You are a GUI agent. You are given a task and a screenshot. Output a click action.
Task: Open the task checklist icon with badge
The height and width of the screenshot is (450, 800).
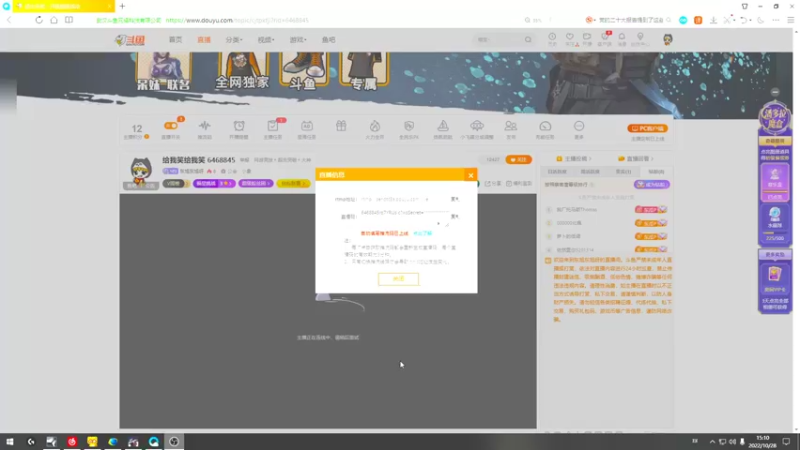pos(273,126)
